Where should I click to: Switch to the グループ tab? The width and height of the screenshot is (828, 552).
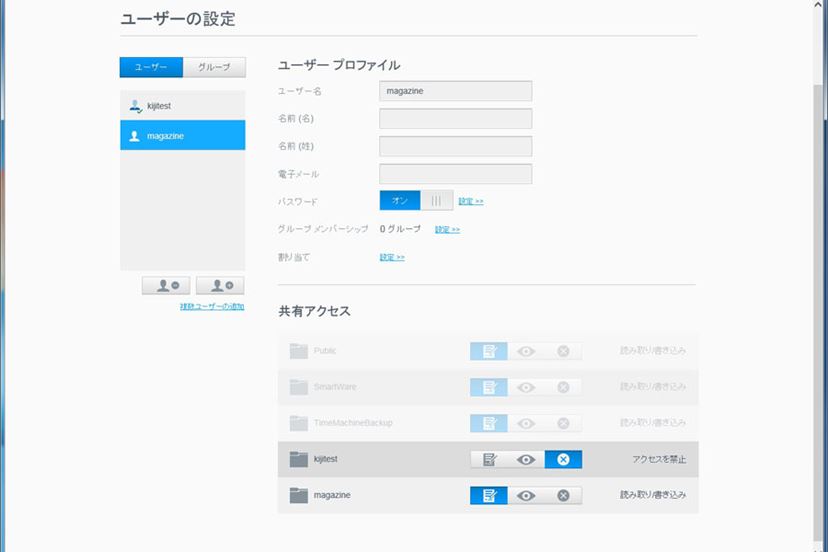click(214, 67)
